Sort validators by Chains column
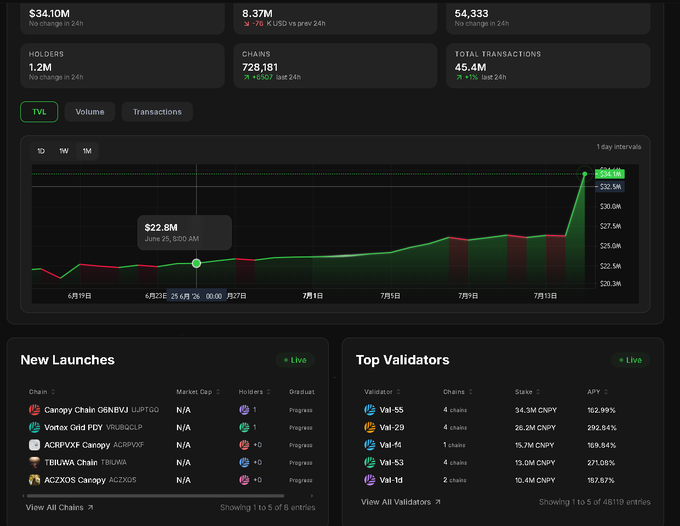The height and width of the screenshot is (526, 680). [x=458, y=392]
